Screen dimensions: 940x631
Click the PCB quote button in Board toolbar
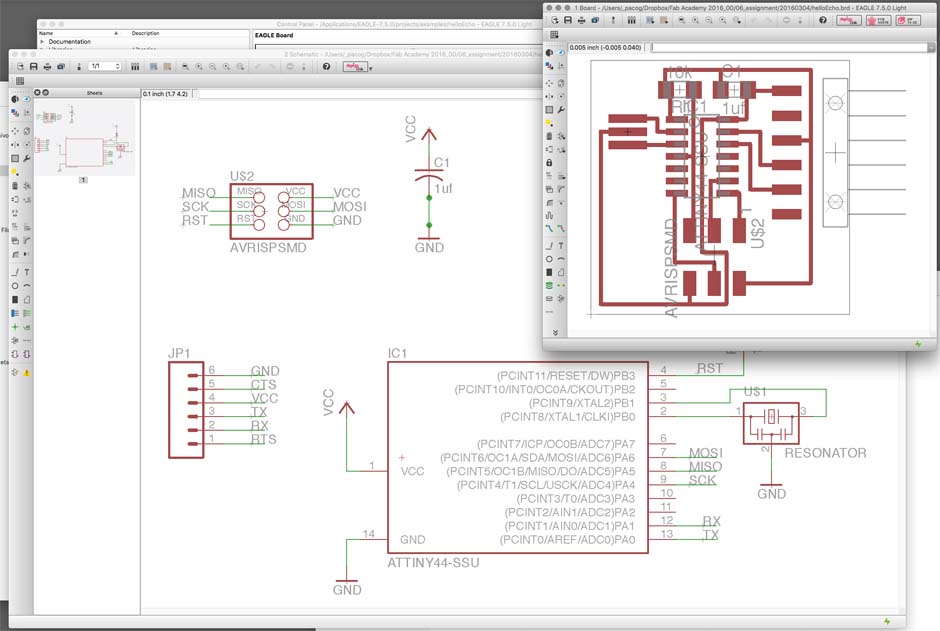879,20
